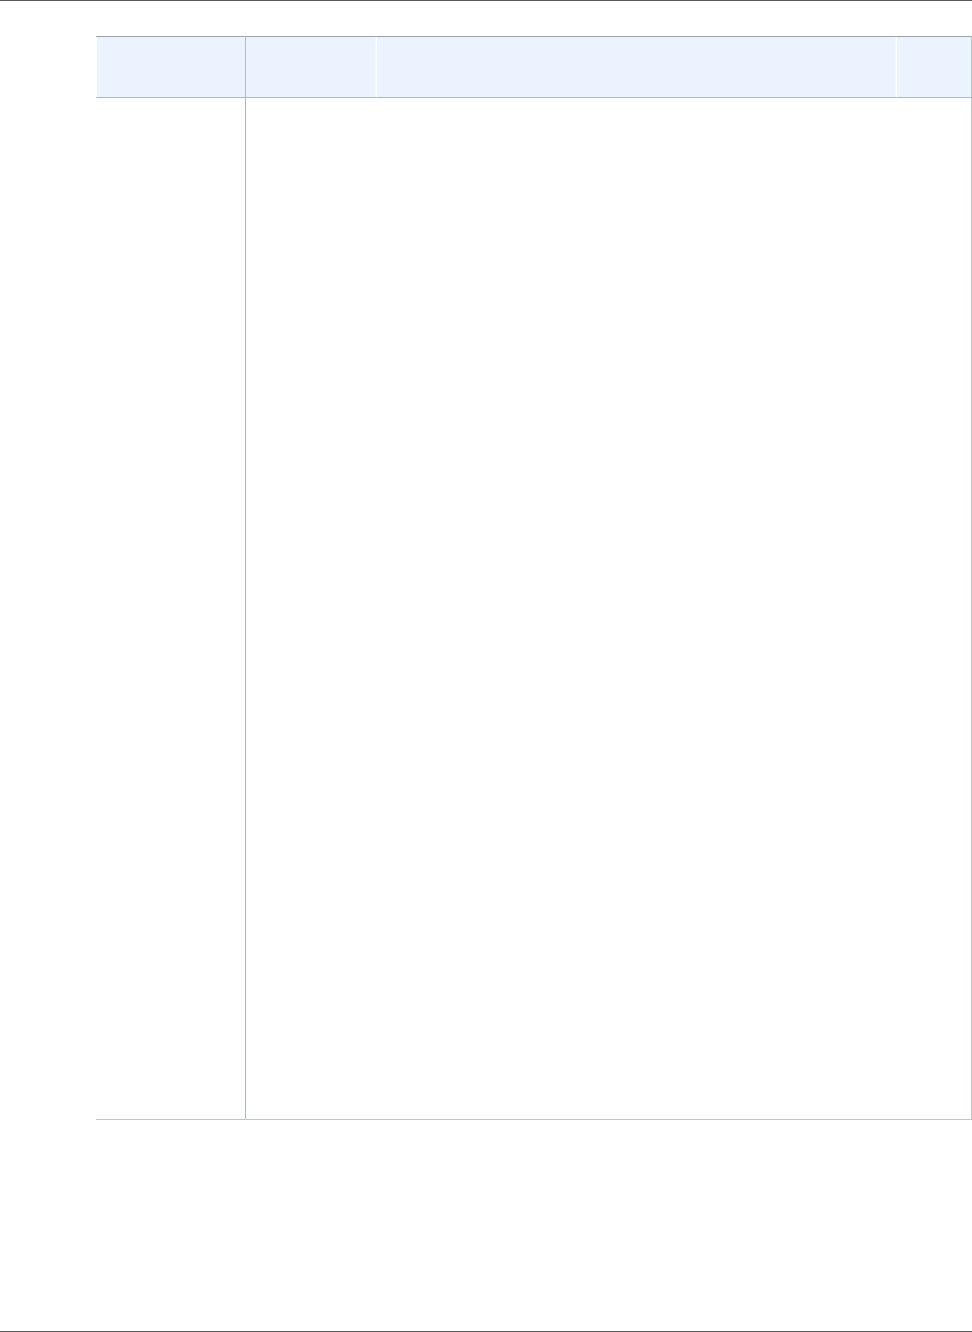Click inside the large empty body cell

coord(608,608)
